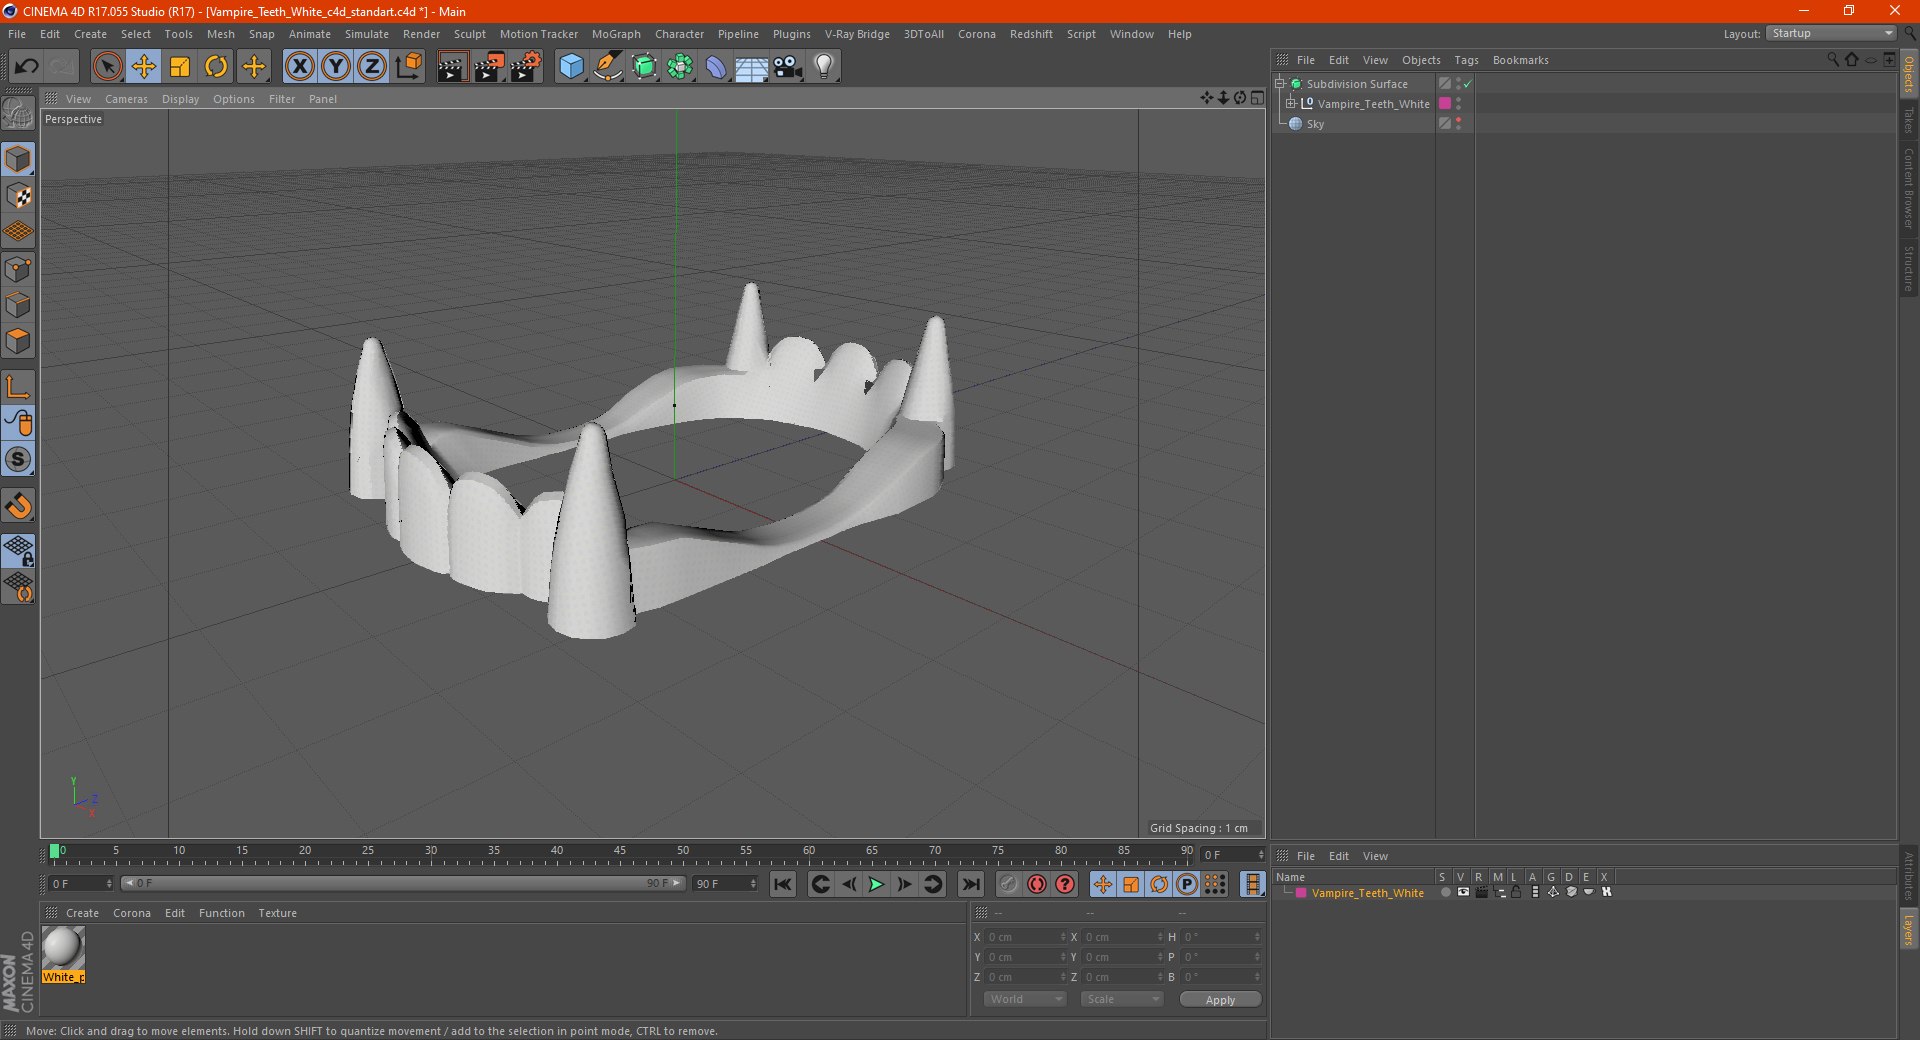Toggle the X axis lock
Image resolution: width=1920 pixels, height=1040 pixels.
tap(299, 67)
